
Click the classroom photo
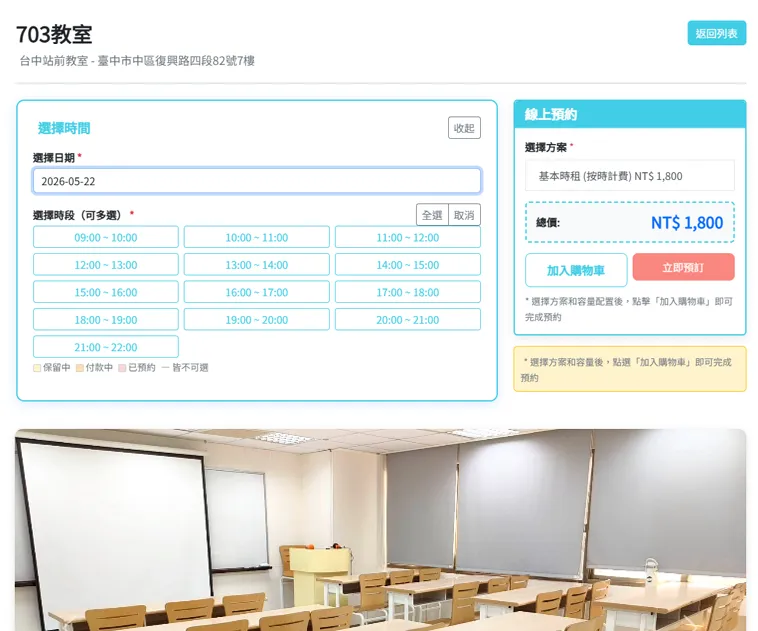pyautogui.click(x=380, y=529)
